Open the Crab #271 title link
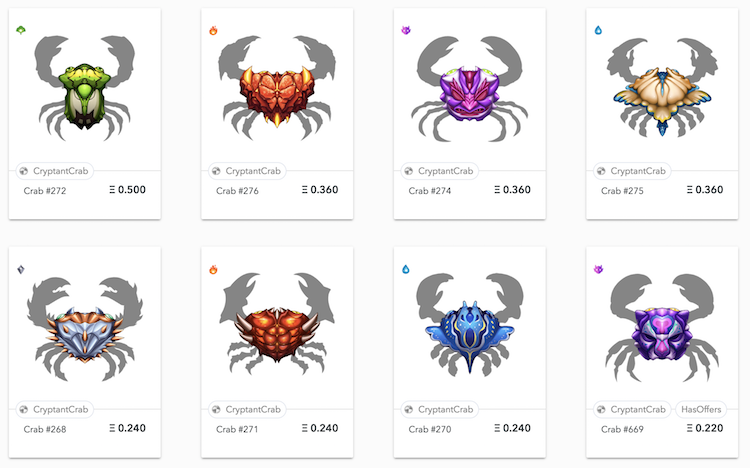The image size is (750, 468). pos(237,429)
